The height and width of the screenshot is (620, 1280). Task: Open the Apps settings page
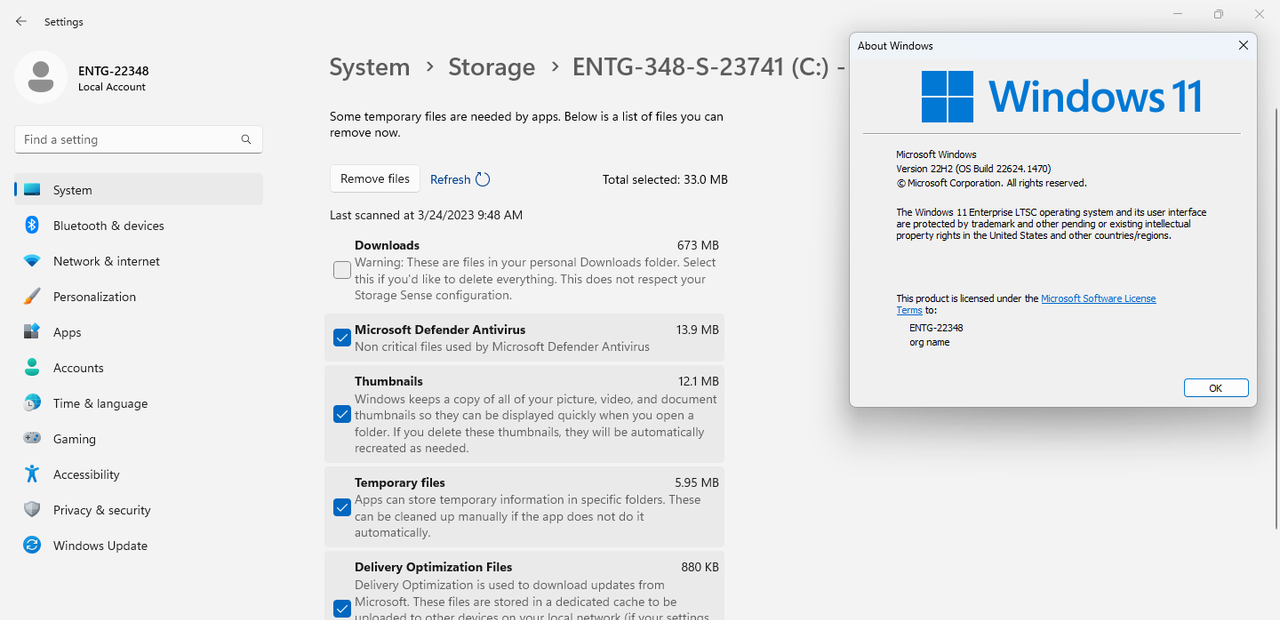coord(139,332)
